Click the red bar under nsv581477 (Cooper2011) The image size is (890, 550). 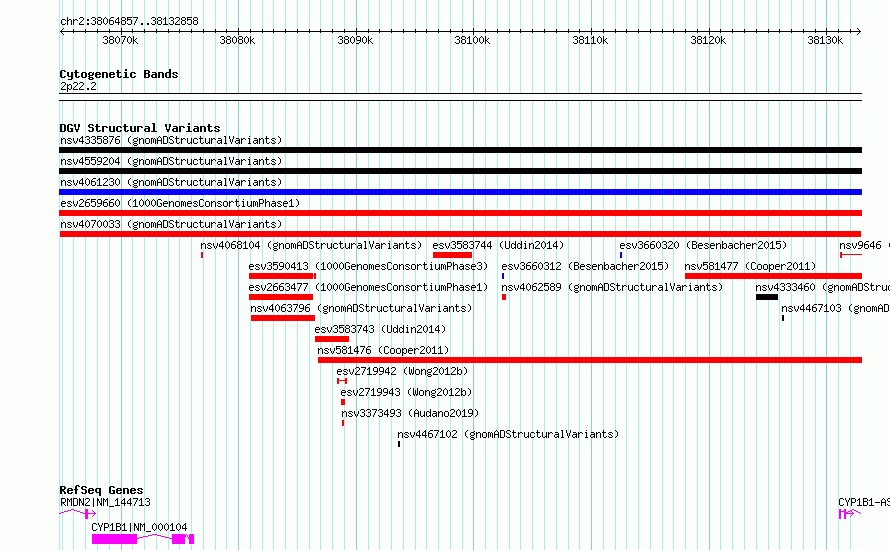point(773,276)
